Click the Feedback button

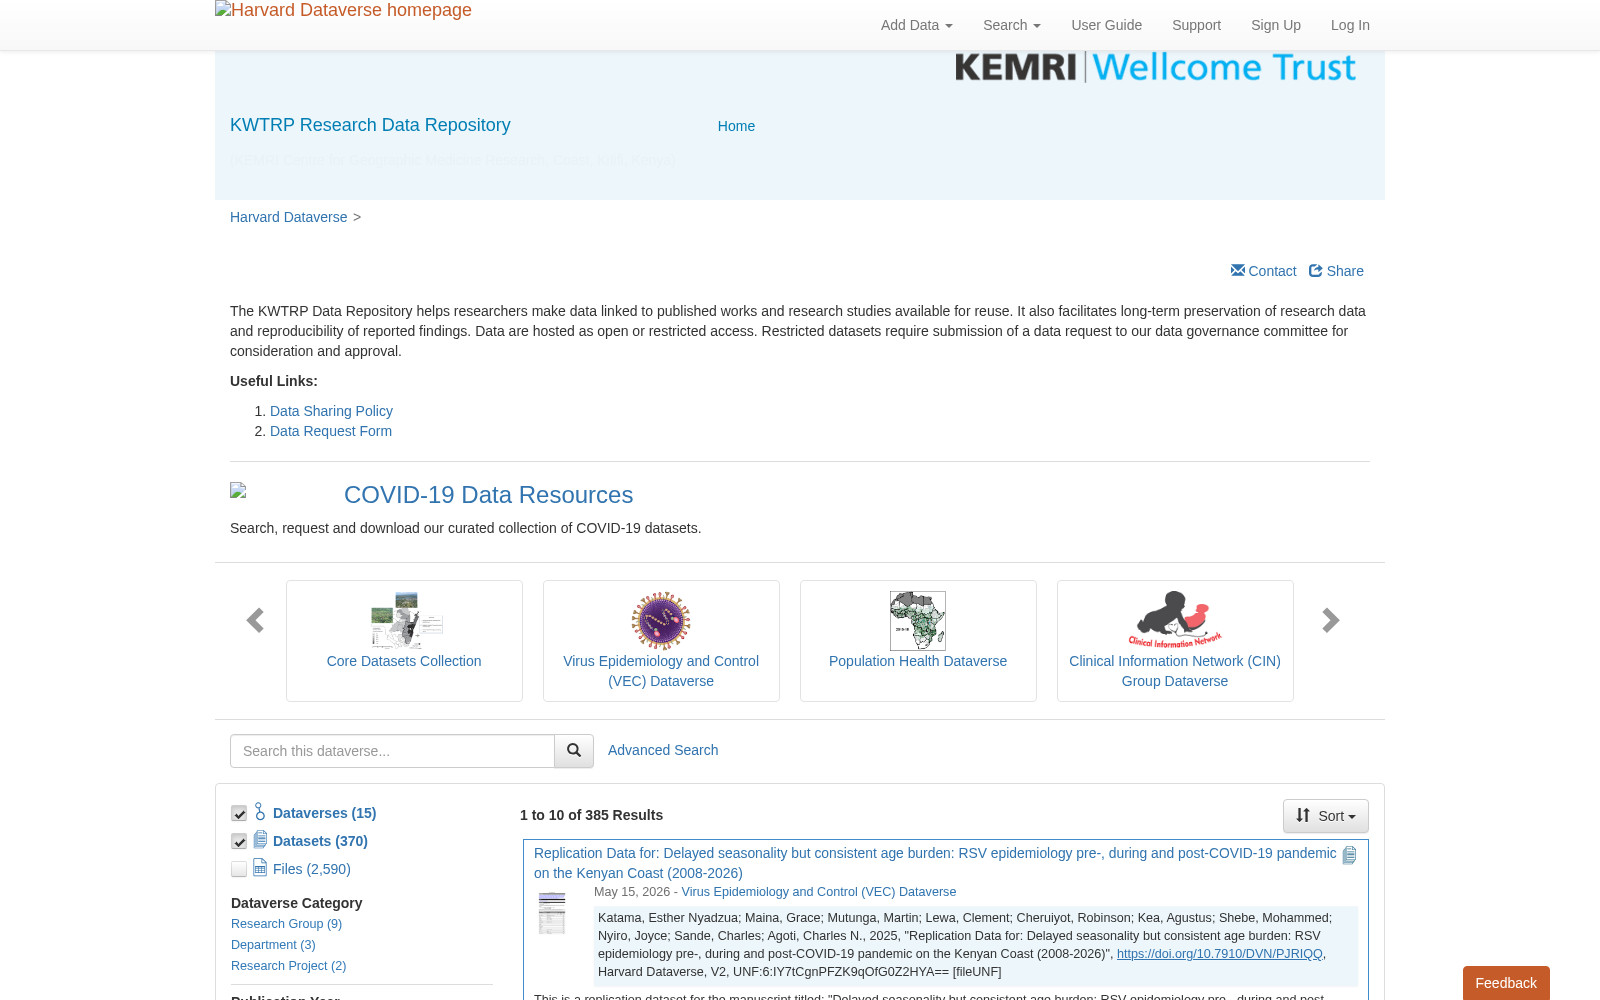point(1506,983)
